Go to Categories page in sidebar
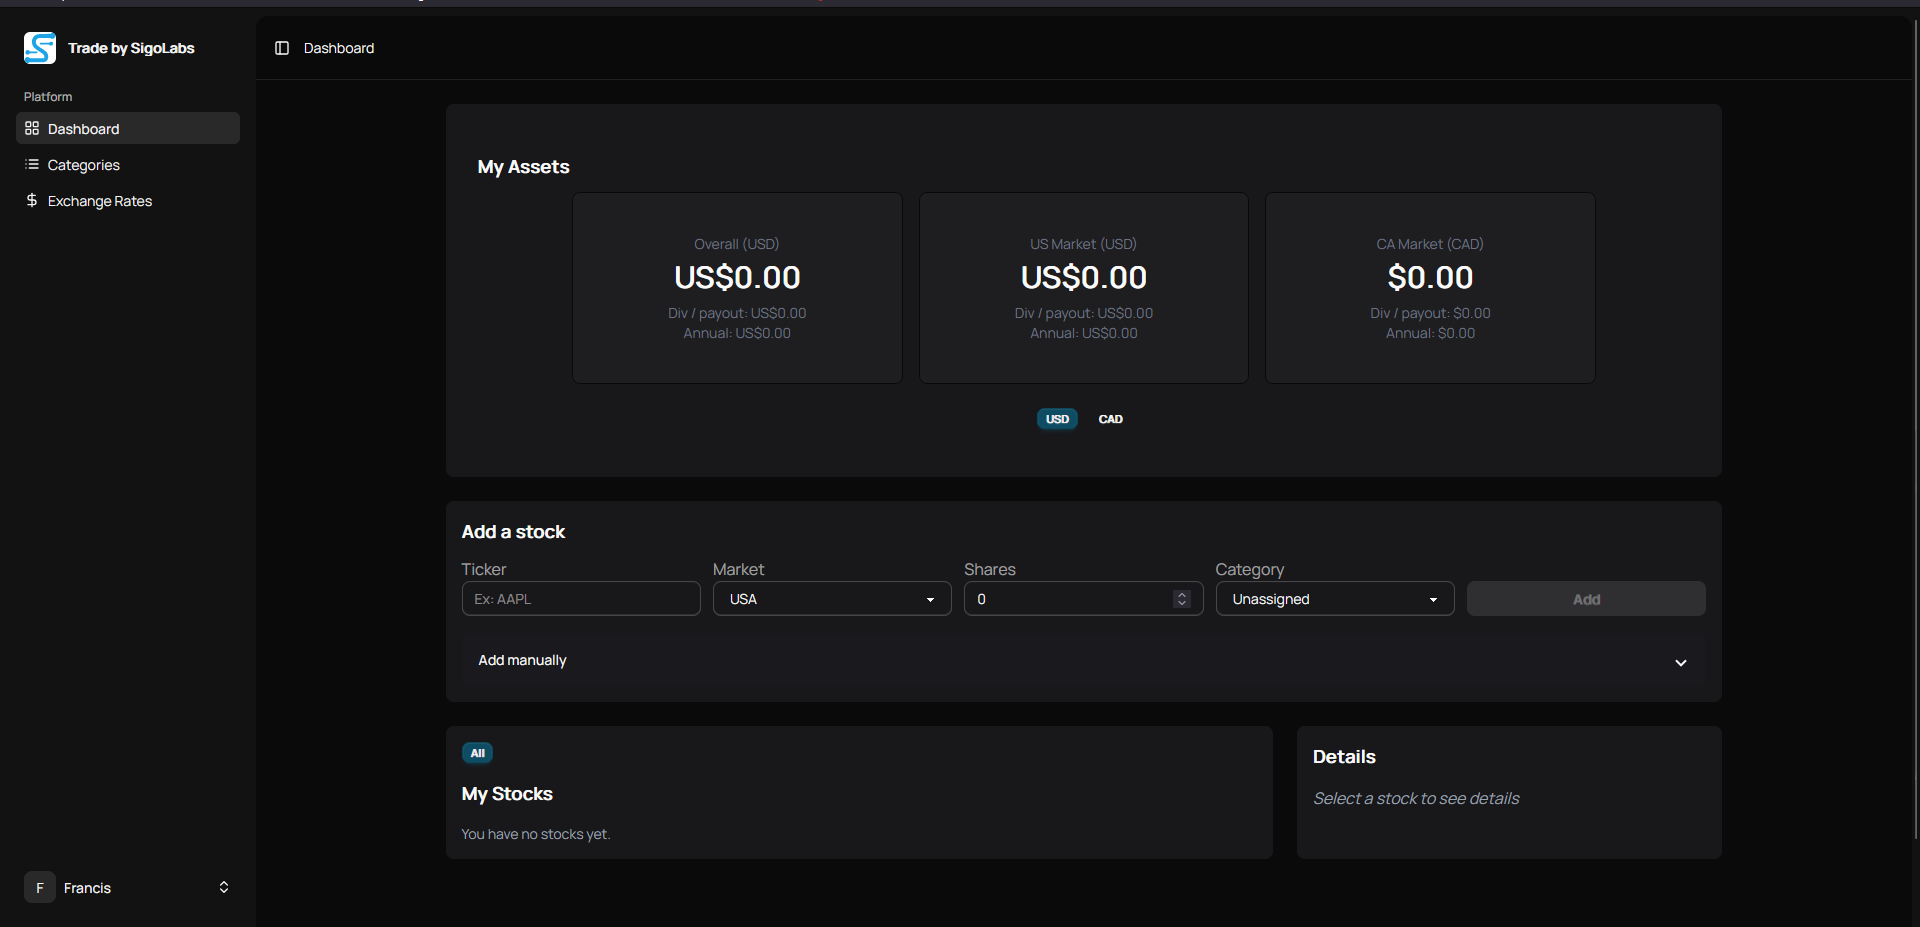 [x=84, y=165]
